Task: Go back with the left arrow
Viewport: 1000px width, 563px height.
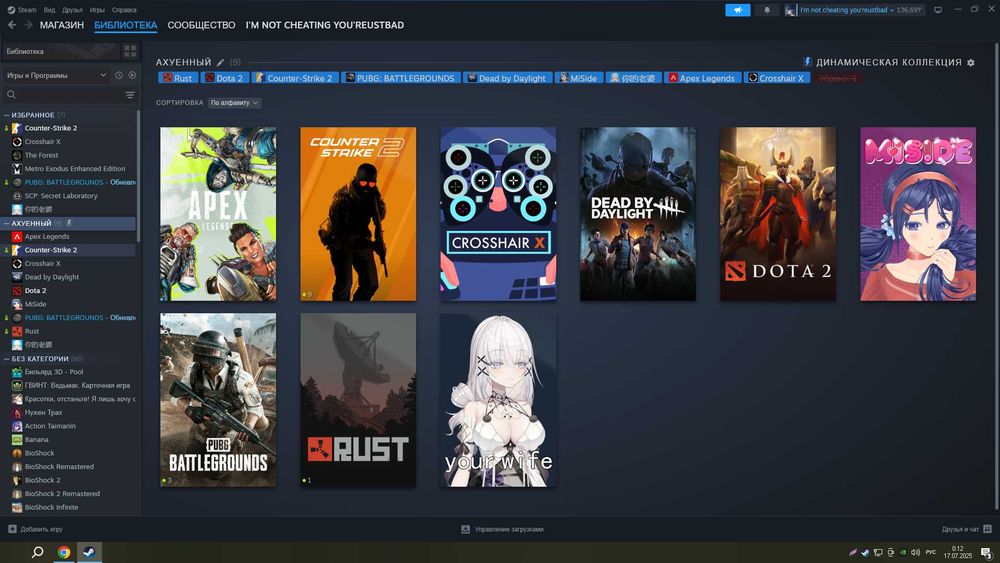Action: click(x=11, y=25)
